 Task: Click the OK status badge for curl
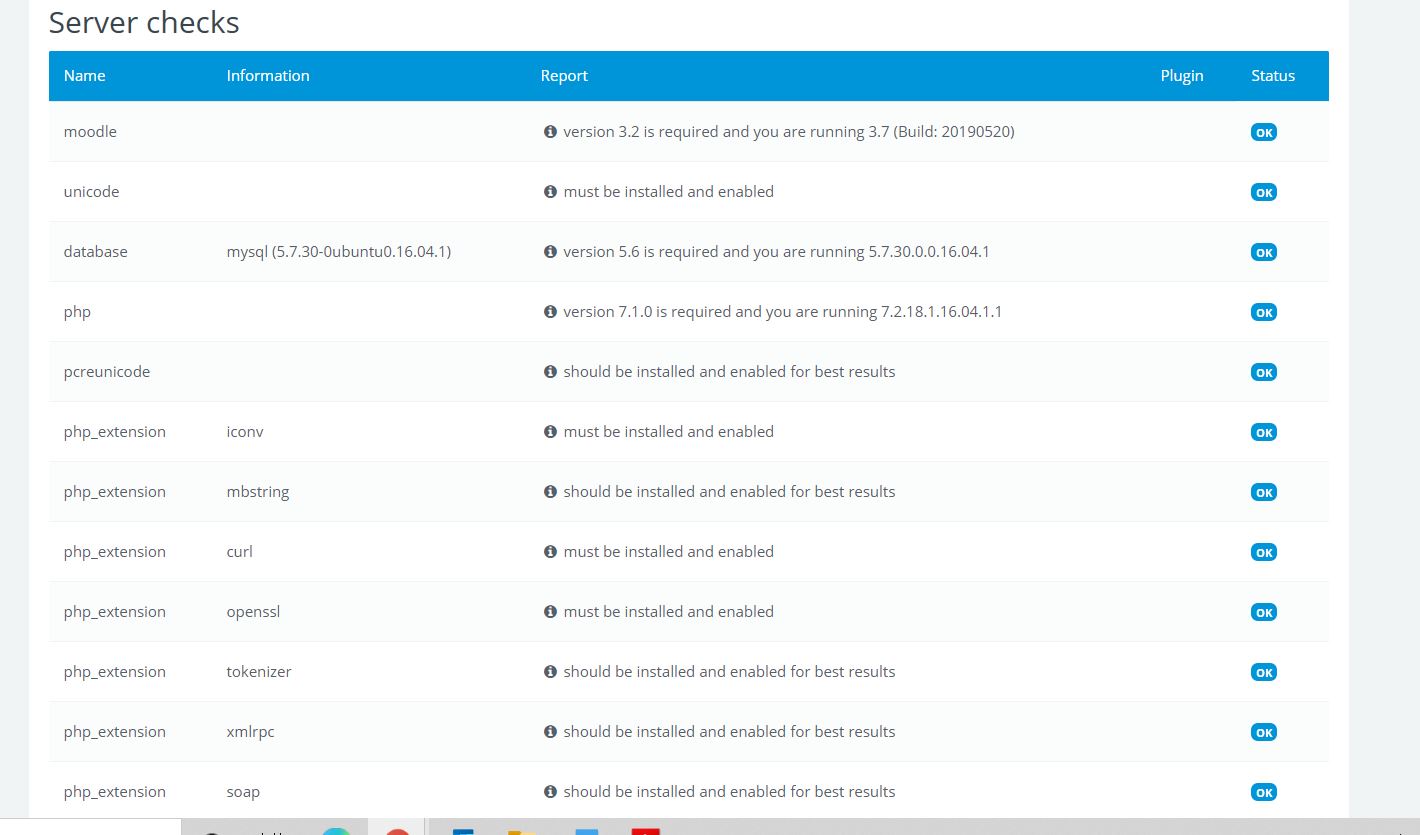point(1264,552)
